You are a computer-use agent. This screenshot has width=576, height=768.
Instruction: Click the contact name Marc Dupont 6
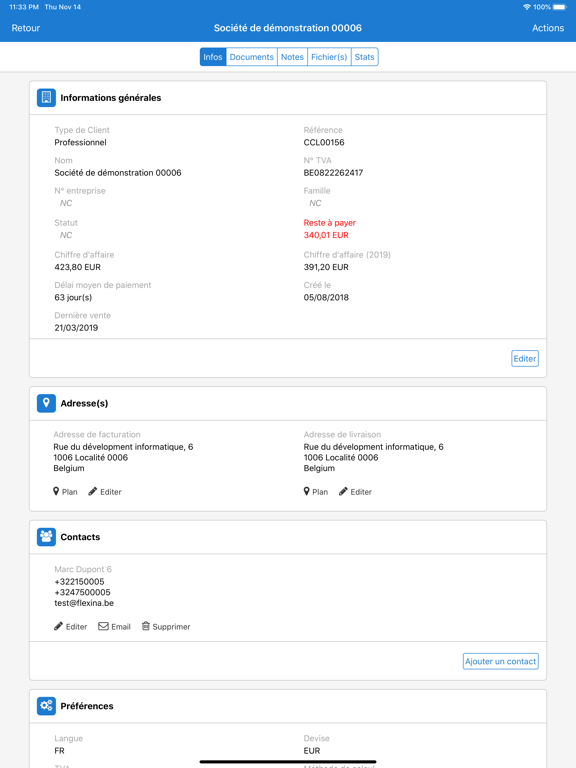(83, 569)
